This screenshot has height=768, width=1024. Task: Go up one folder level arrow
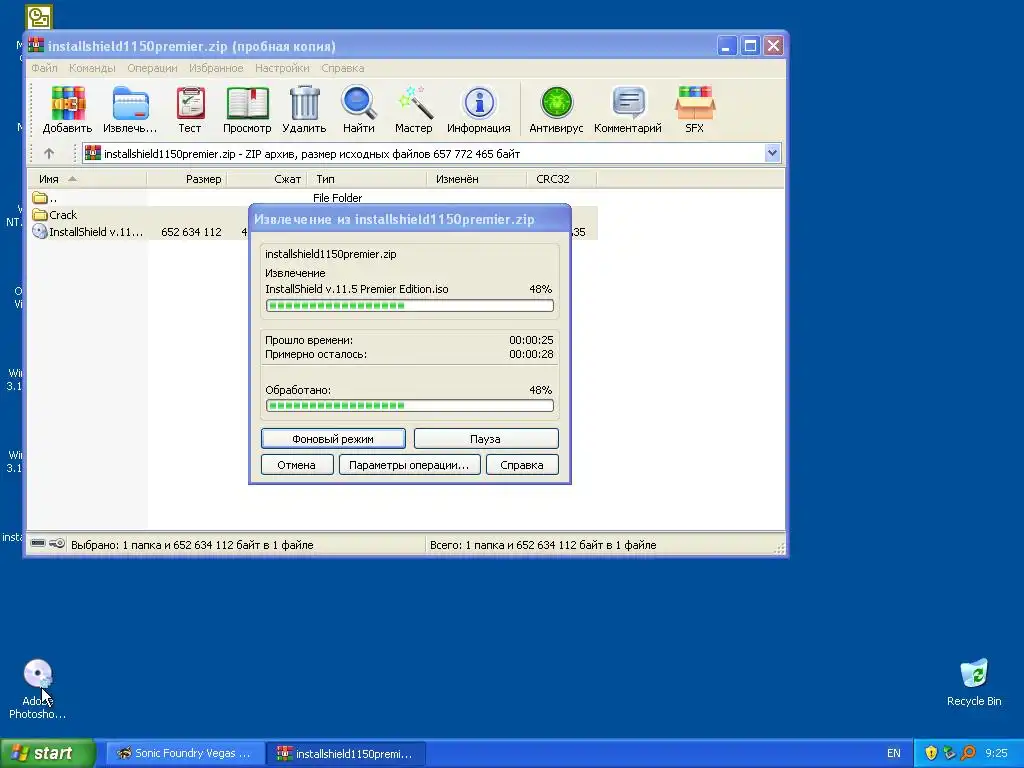49,153
